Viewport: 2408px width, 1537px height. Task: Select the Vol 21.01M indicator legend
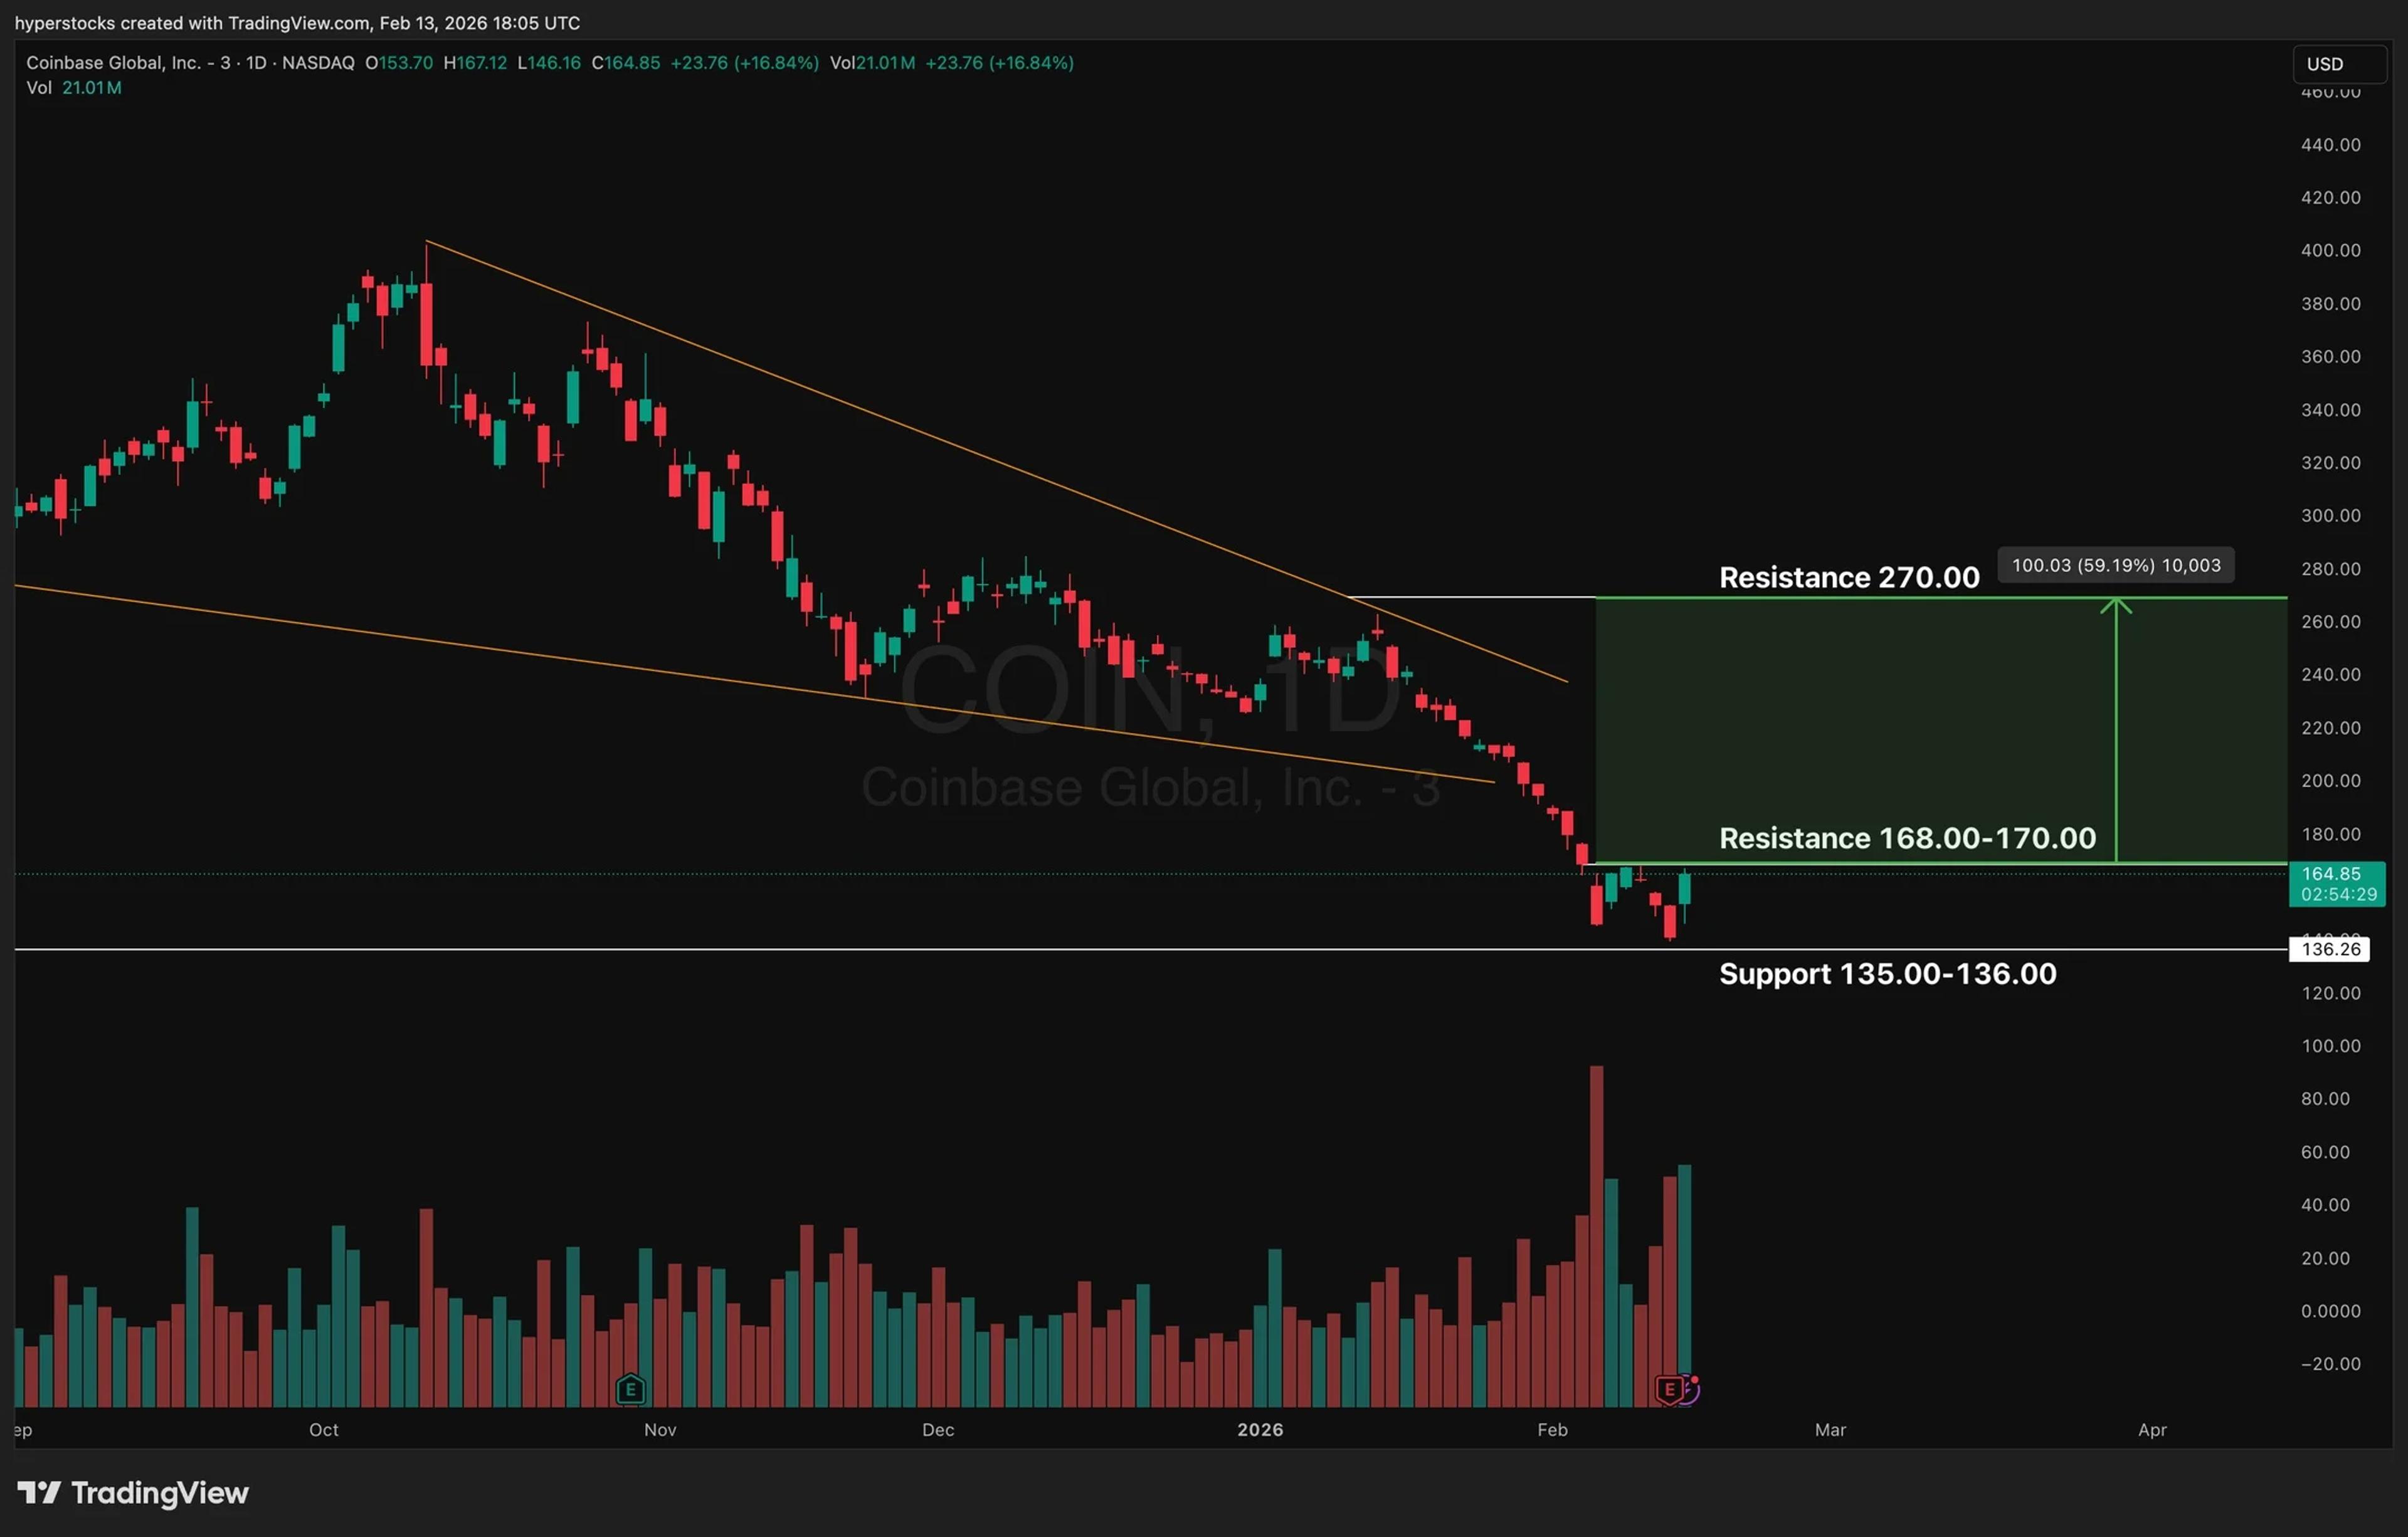(x=74, y=88)
